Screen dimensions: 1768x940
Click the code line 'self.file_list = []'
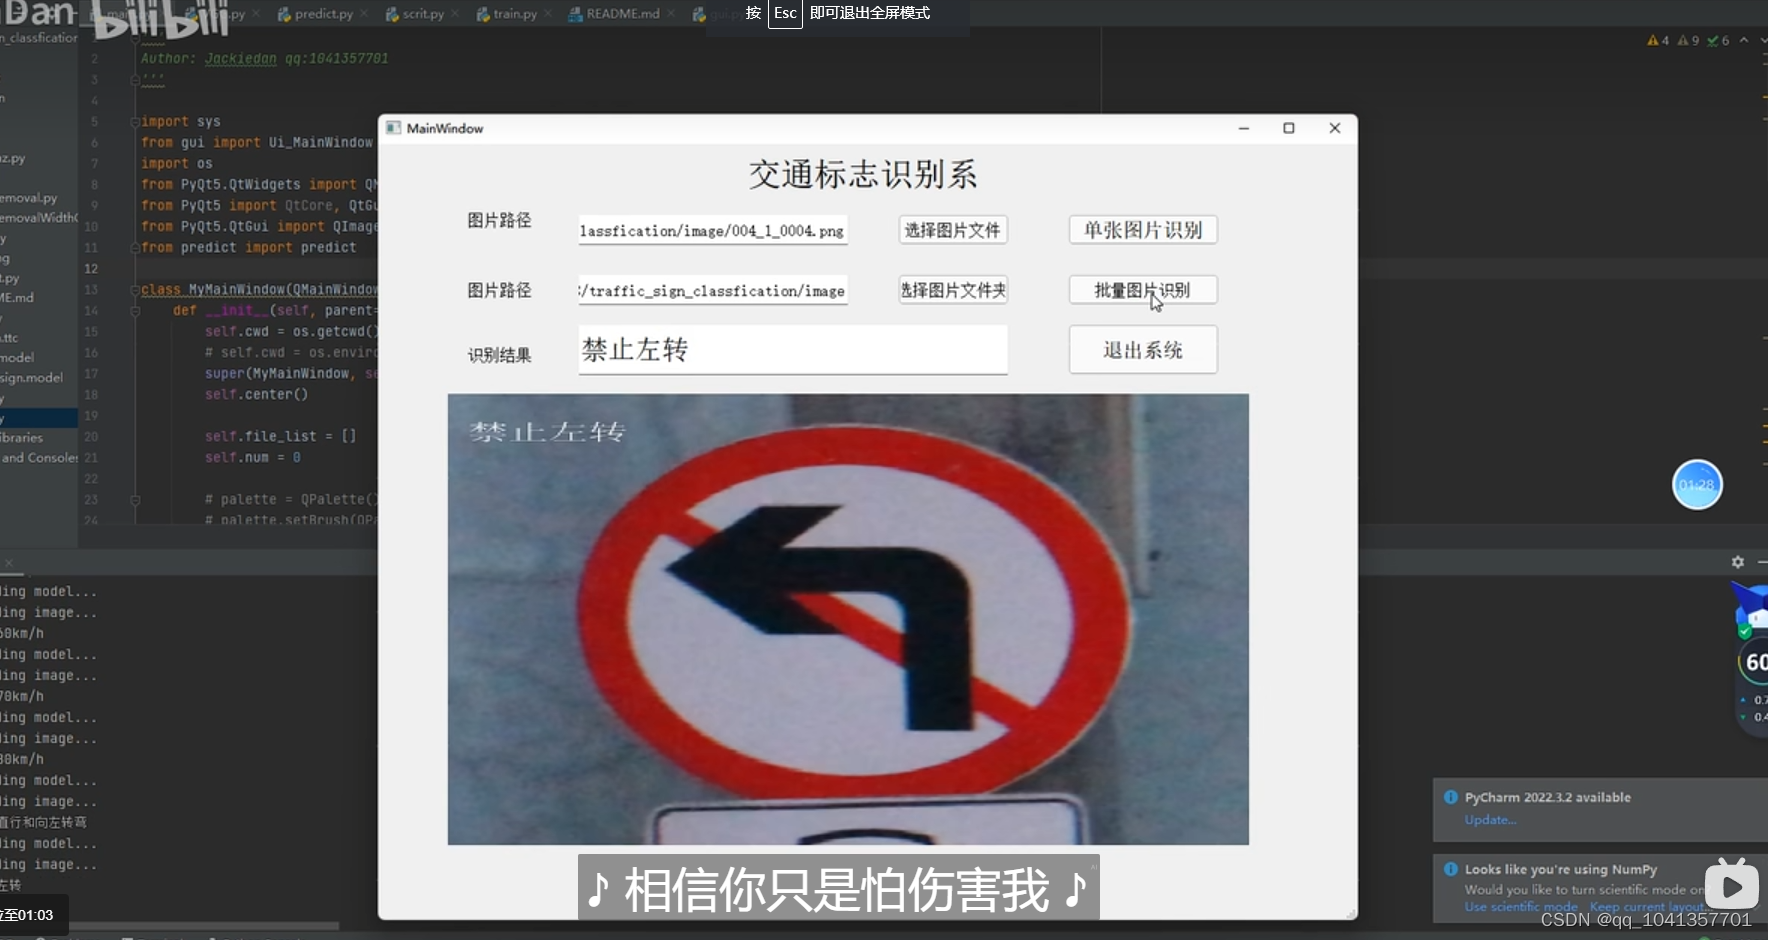click(x=281, y=436)
